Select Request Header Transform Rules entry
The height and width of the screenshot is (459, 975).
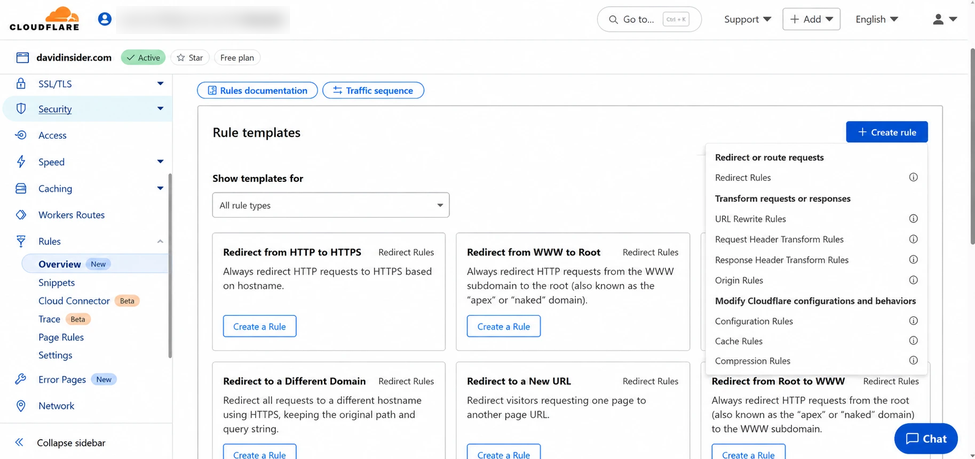pyautogui.click(x=779, y=239)
